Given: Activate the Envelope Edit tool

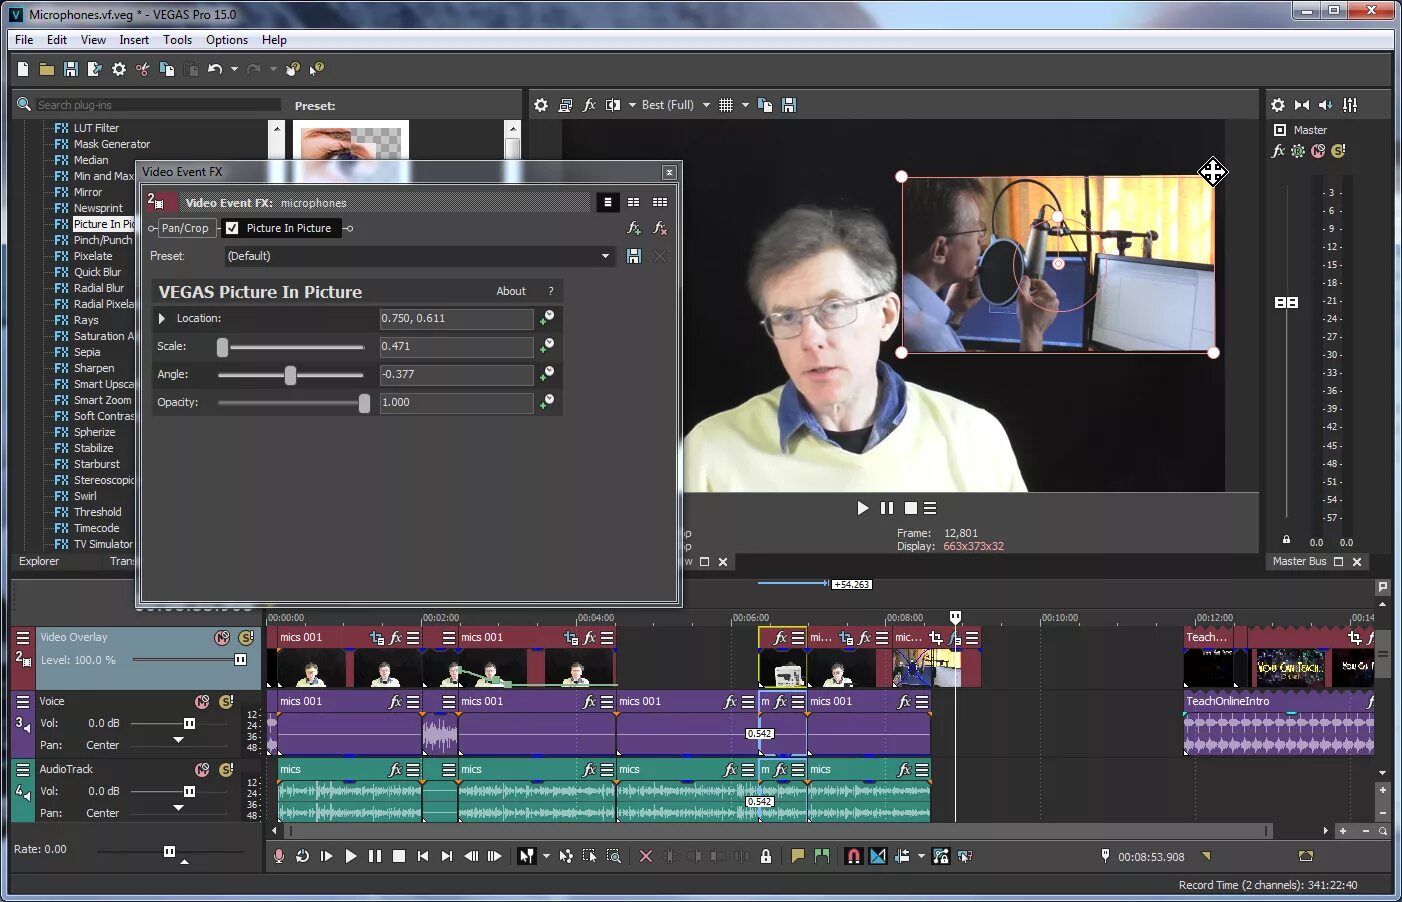Looking at the screenshot, I should [x=567, y=856].
